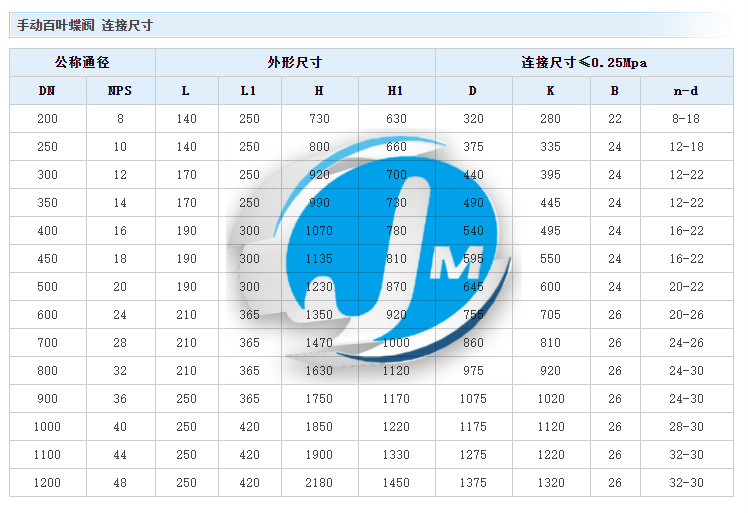Click B value '22'
748x513 pixels.
point(615,119)
